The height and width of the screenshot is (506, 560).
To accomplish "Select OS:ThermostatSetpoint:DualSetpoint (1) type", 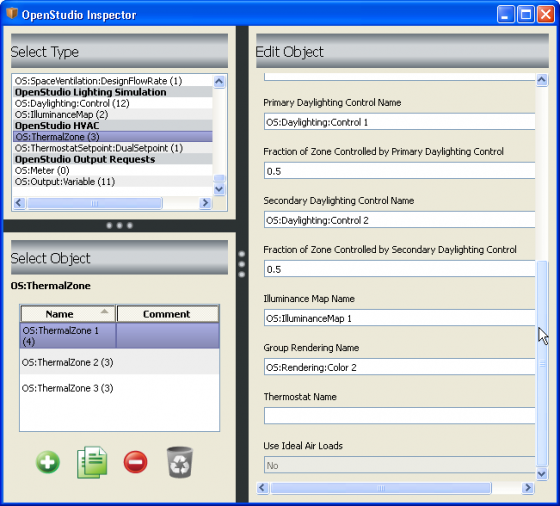I will (x=112, y=148).
